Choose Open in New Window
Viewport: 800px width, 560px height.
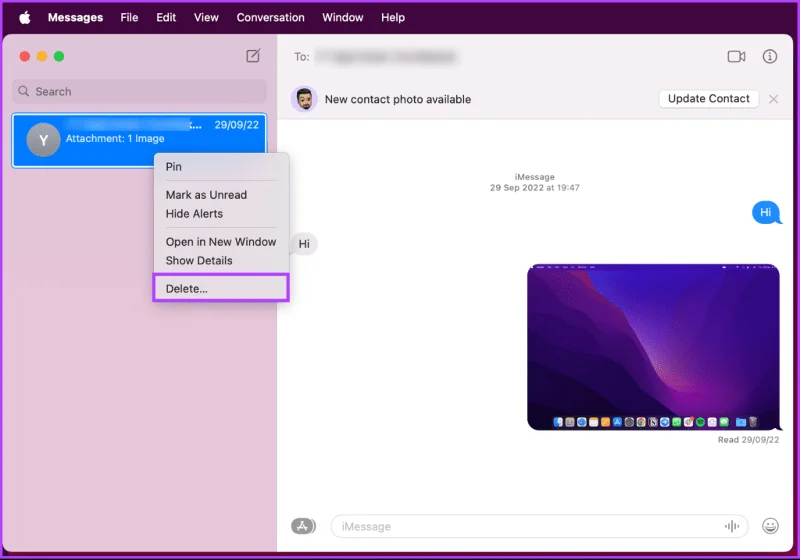[x=221, y=242]
